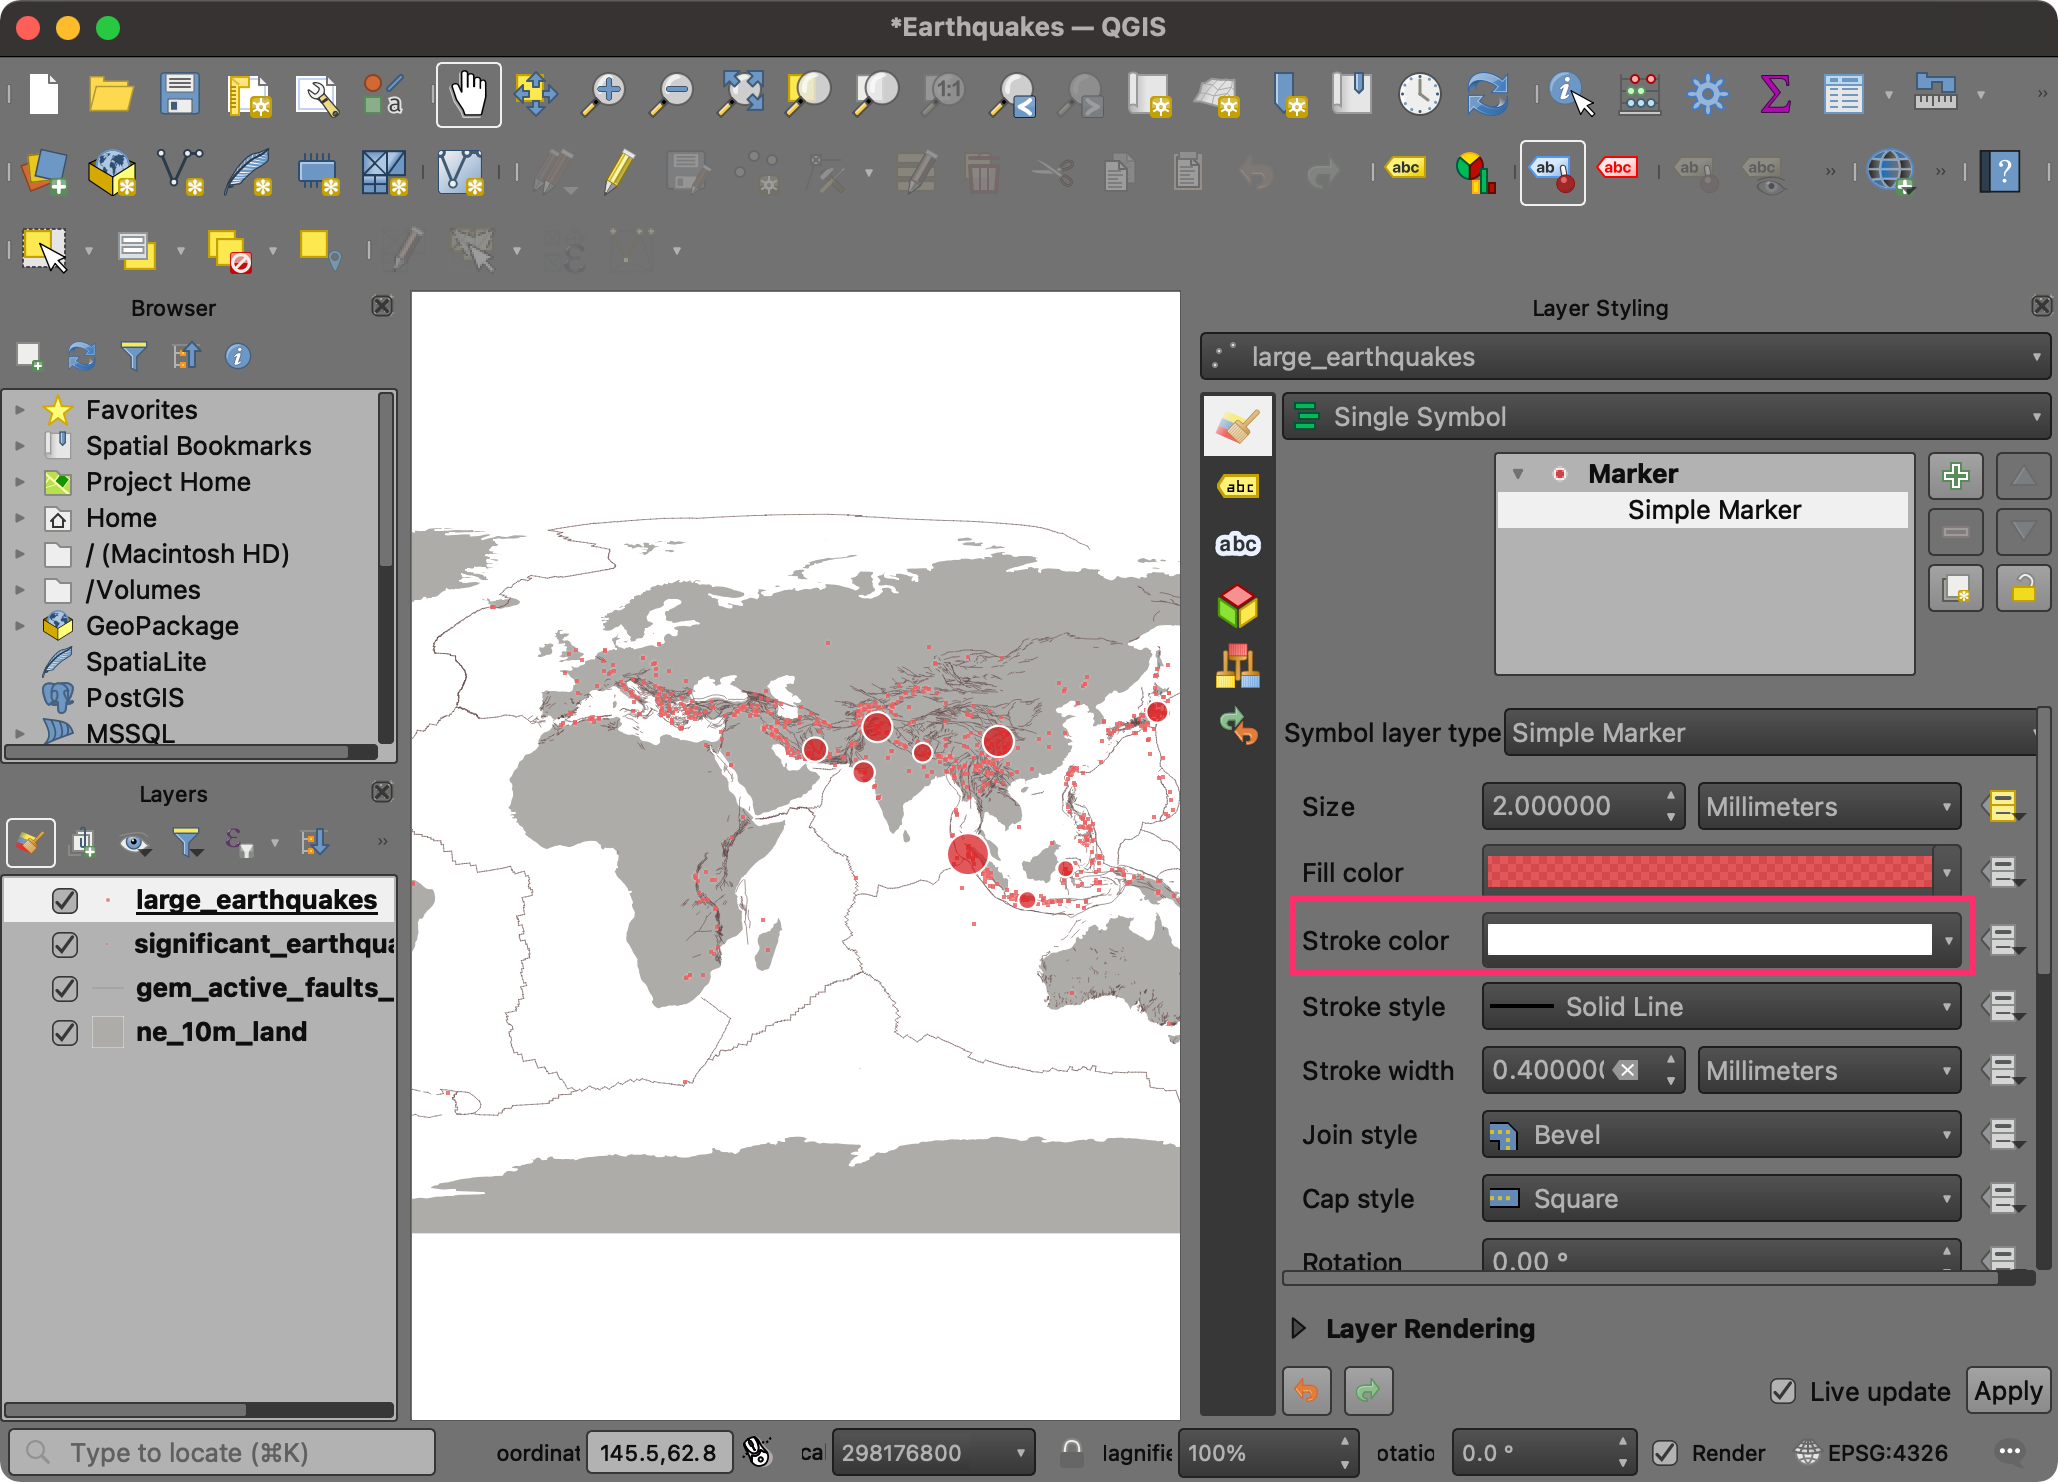Viewport: 2058px width, 1482px height.
Task: Lock the symbol layer's color
Action: pos(2023,588)
